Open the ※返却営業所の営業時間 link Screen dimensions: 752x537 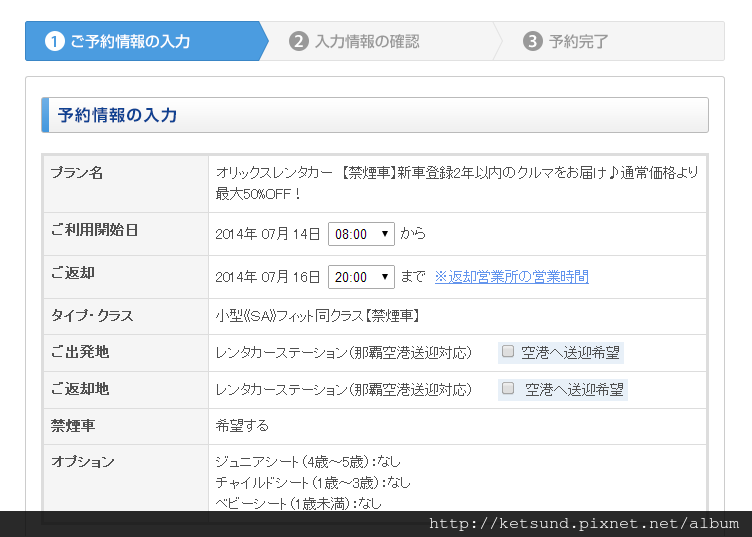[512, 277]
